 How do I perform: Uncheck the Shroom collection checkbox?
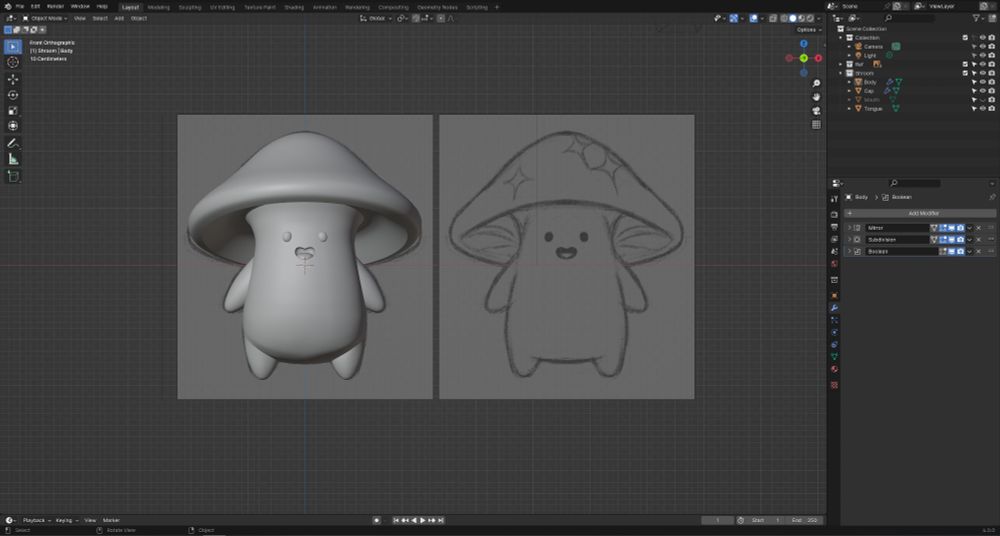[x=965, y=73]
